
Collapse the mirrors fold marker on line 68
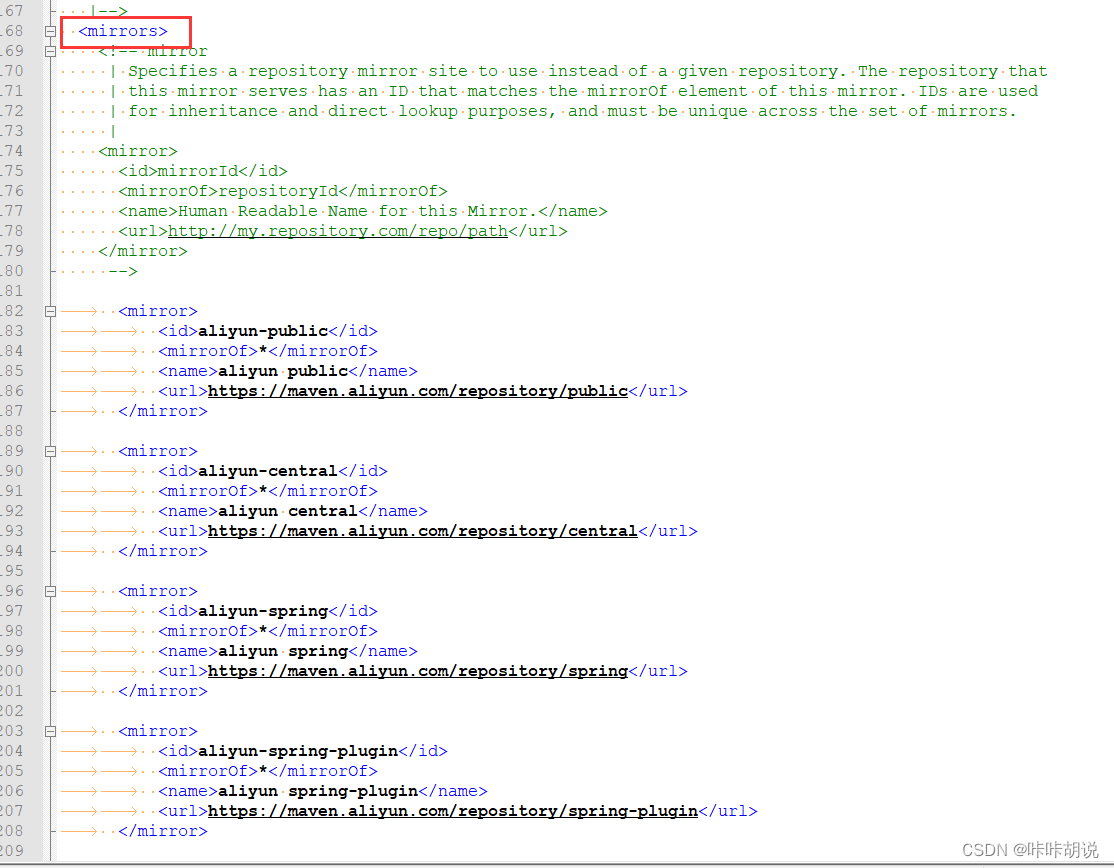[50, 31]
